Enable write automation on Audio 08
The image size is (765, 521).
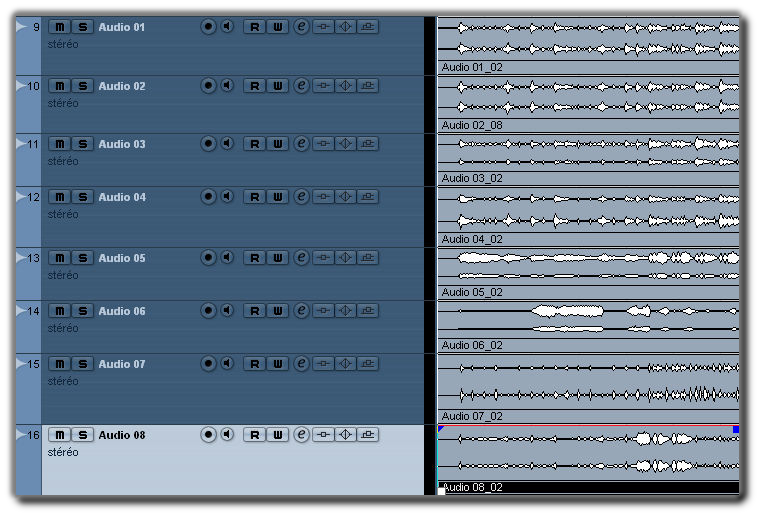tap(278, 435)
